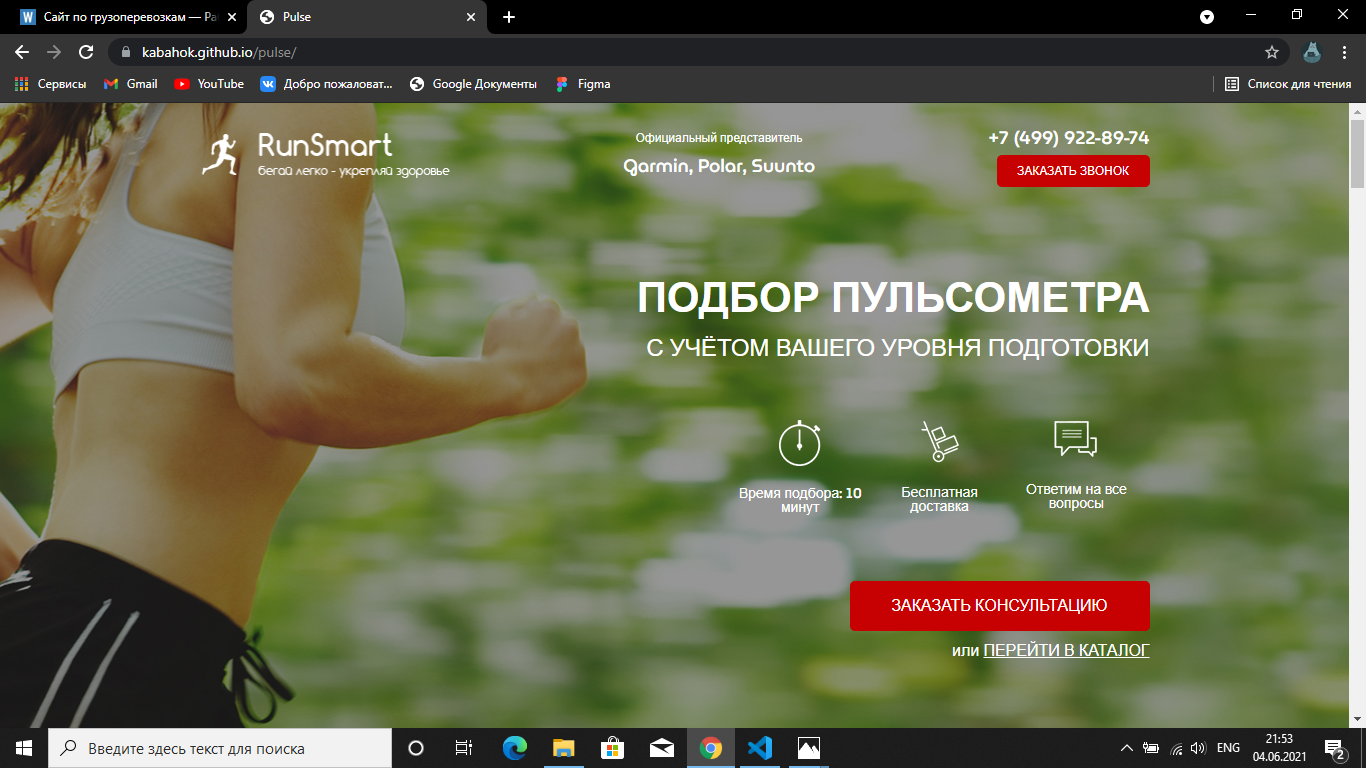
Task: Open the Chrome three-dot menu
Action: [x=1343, y=52]
